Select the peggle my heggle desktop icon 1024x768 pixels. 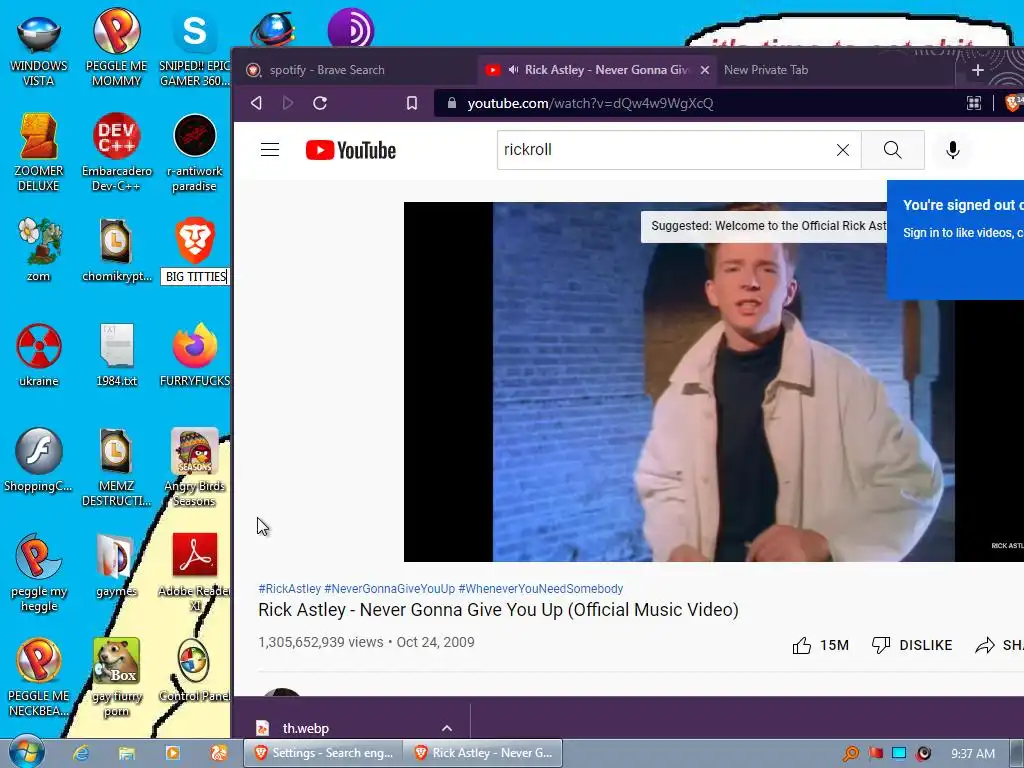pyautogui.click(x=39, y=572)
